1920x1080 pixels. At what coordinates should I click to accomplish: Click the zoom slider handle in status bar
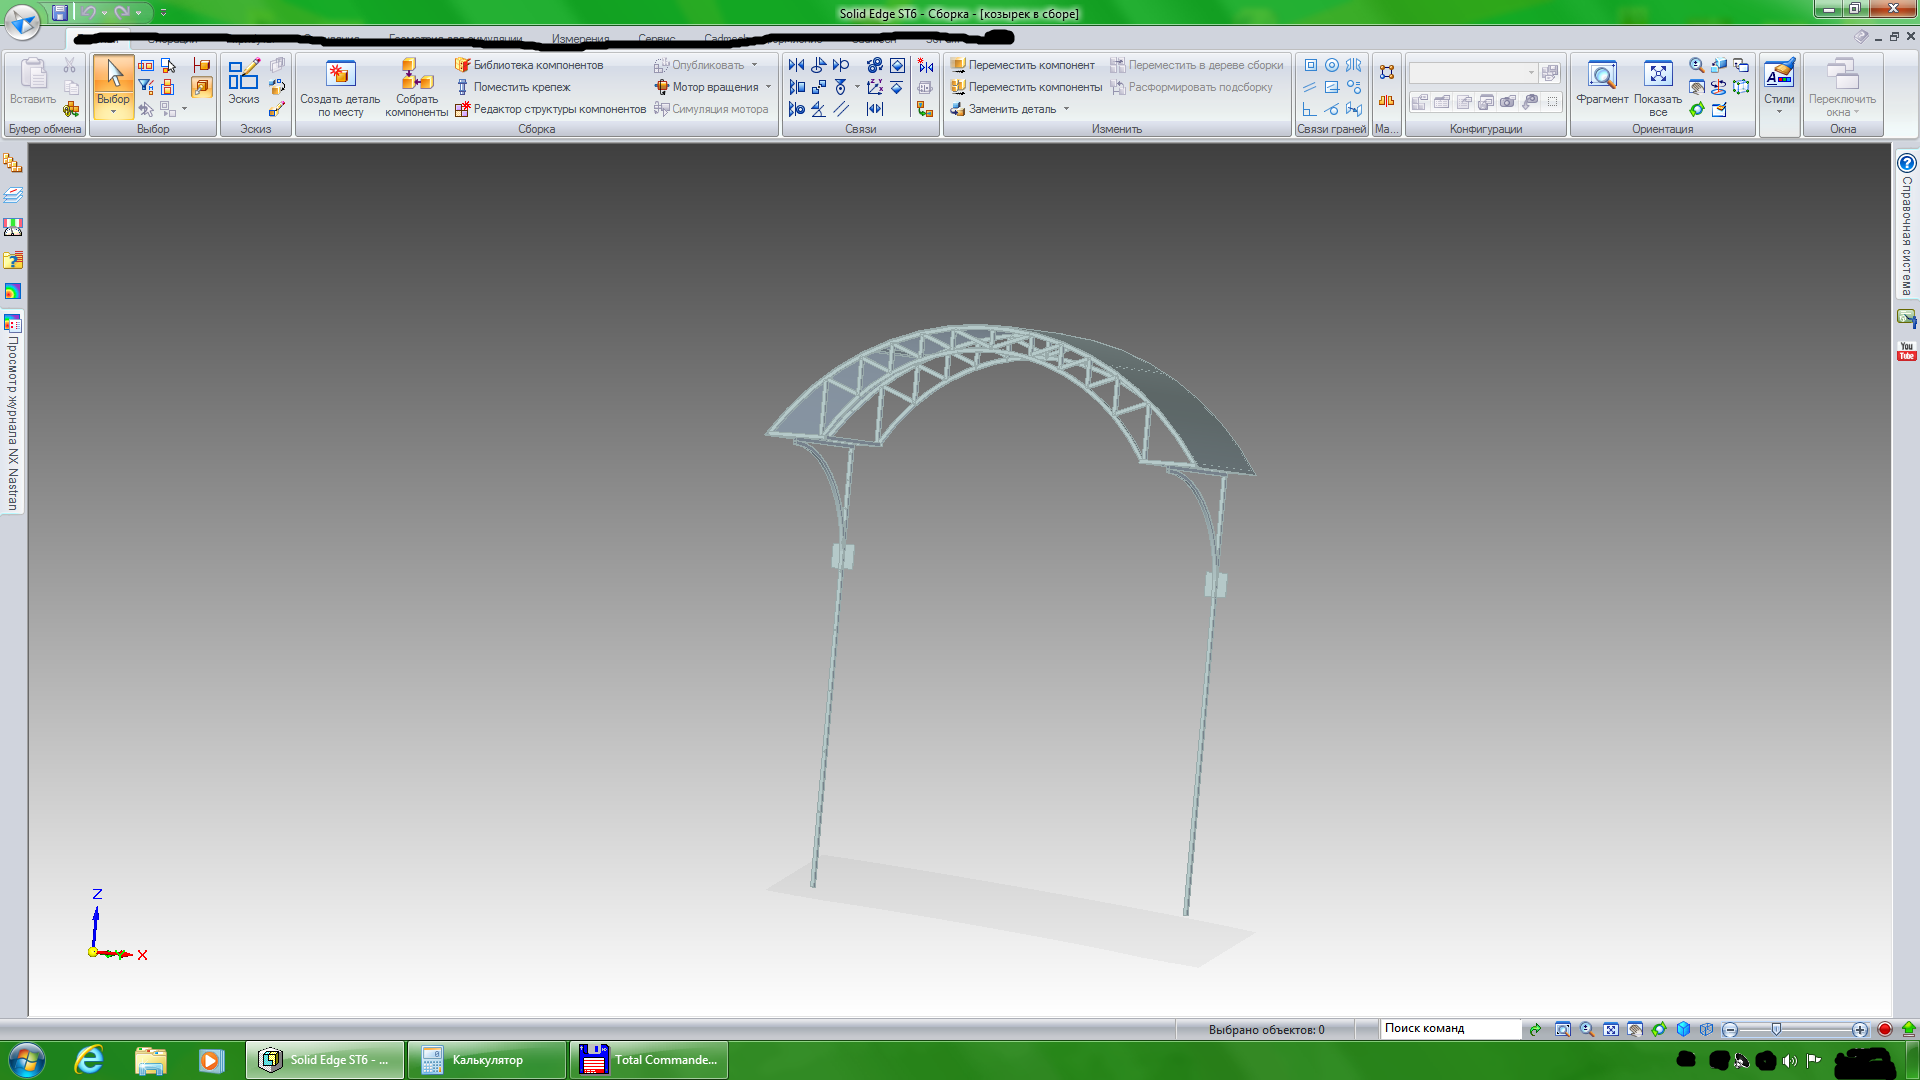tap(1776, 1029)
